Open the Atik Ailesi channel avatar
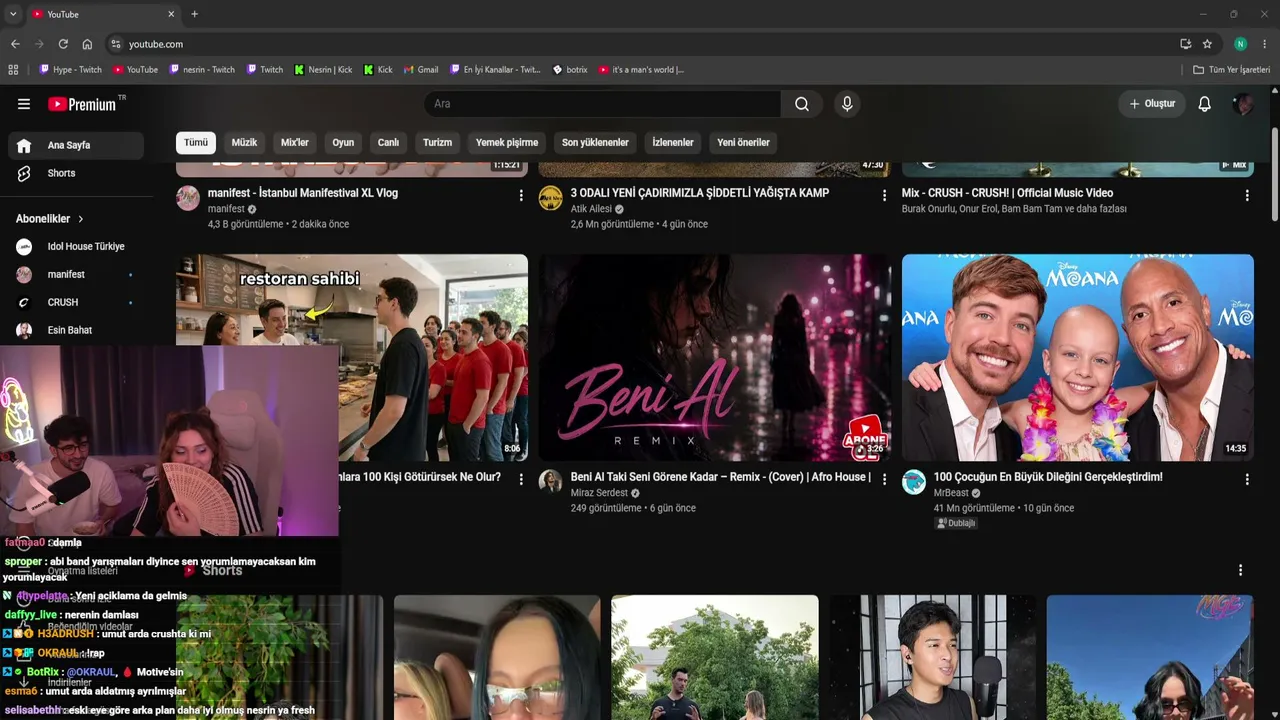 coord(551,198)
